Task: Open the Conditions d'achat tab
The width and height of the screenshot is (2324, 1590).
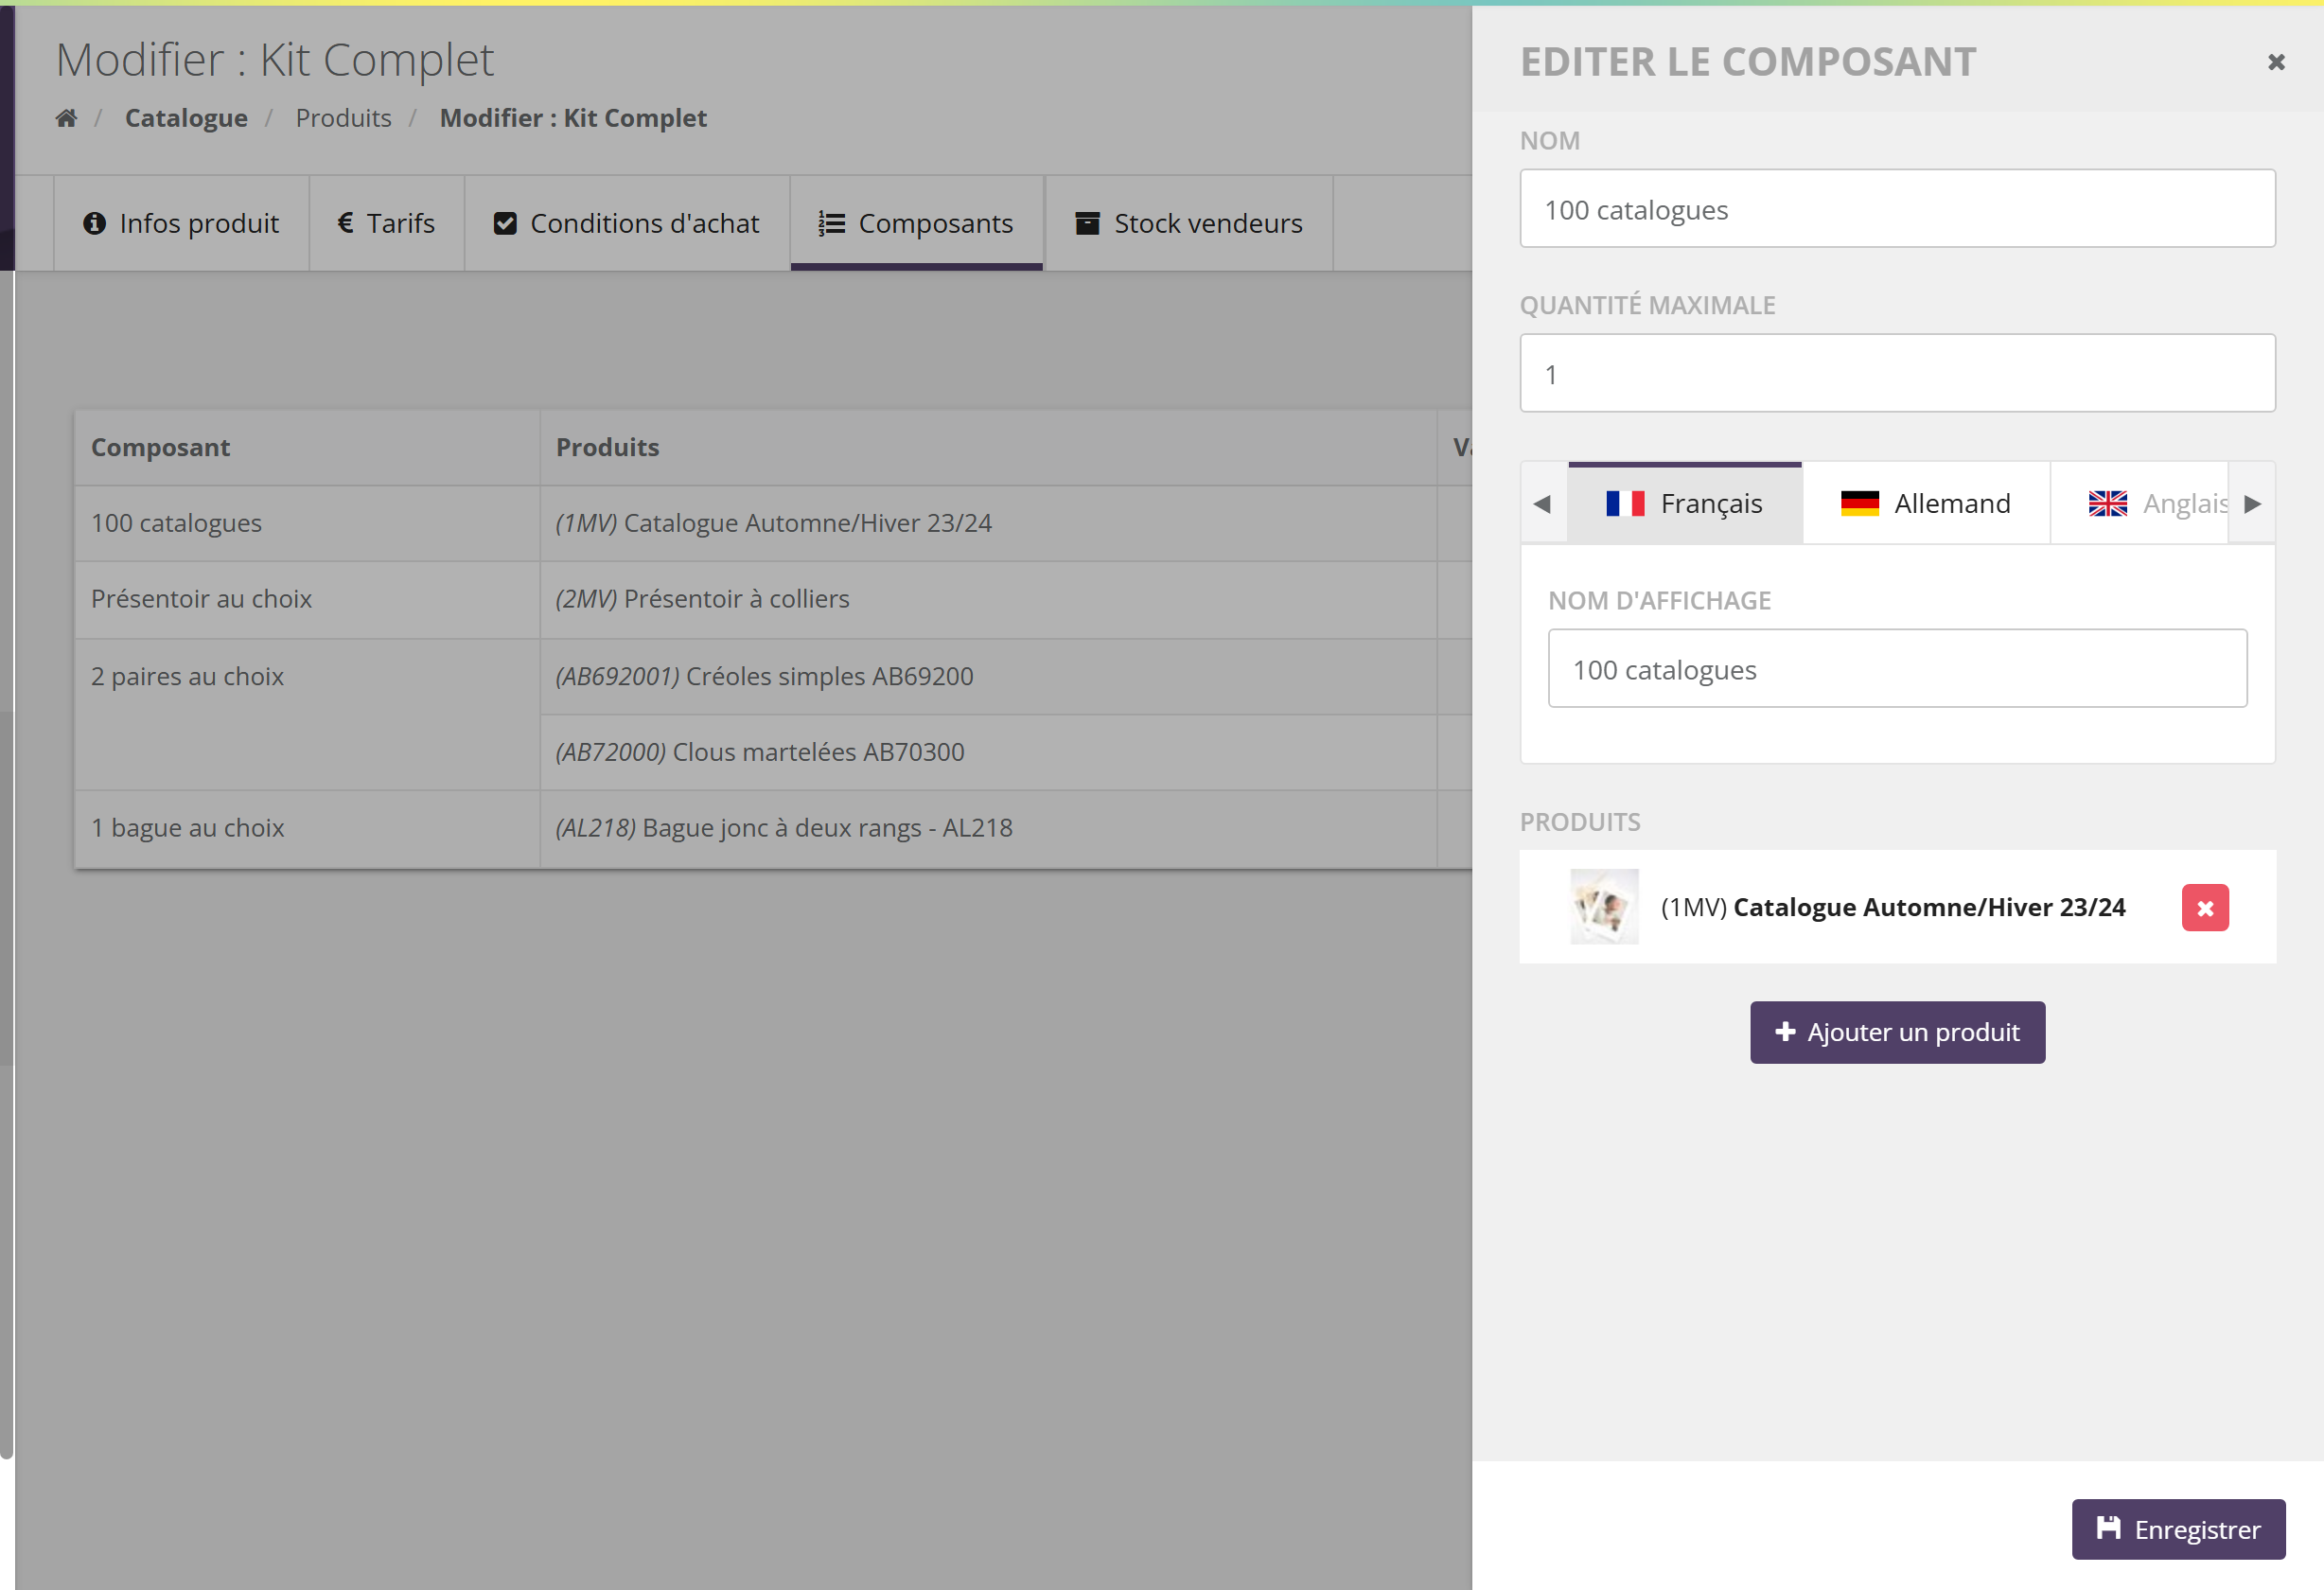Action: [x=627, y=223]
